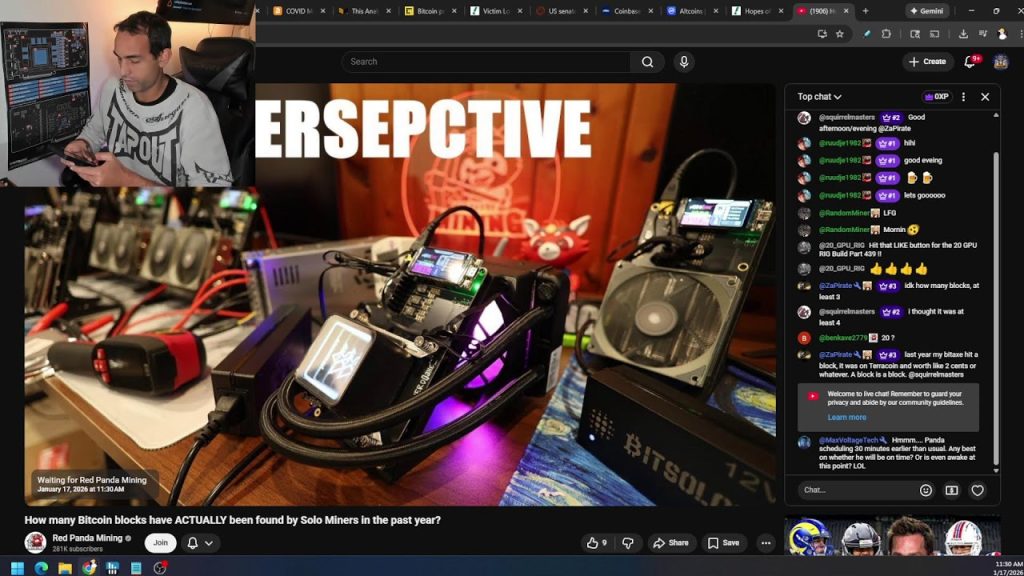Viewport: 1024px width, 576px height.
Task: Open live chat three-dot options menu
Action: pyautogui.click(x=963, y=97)
